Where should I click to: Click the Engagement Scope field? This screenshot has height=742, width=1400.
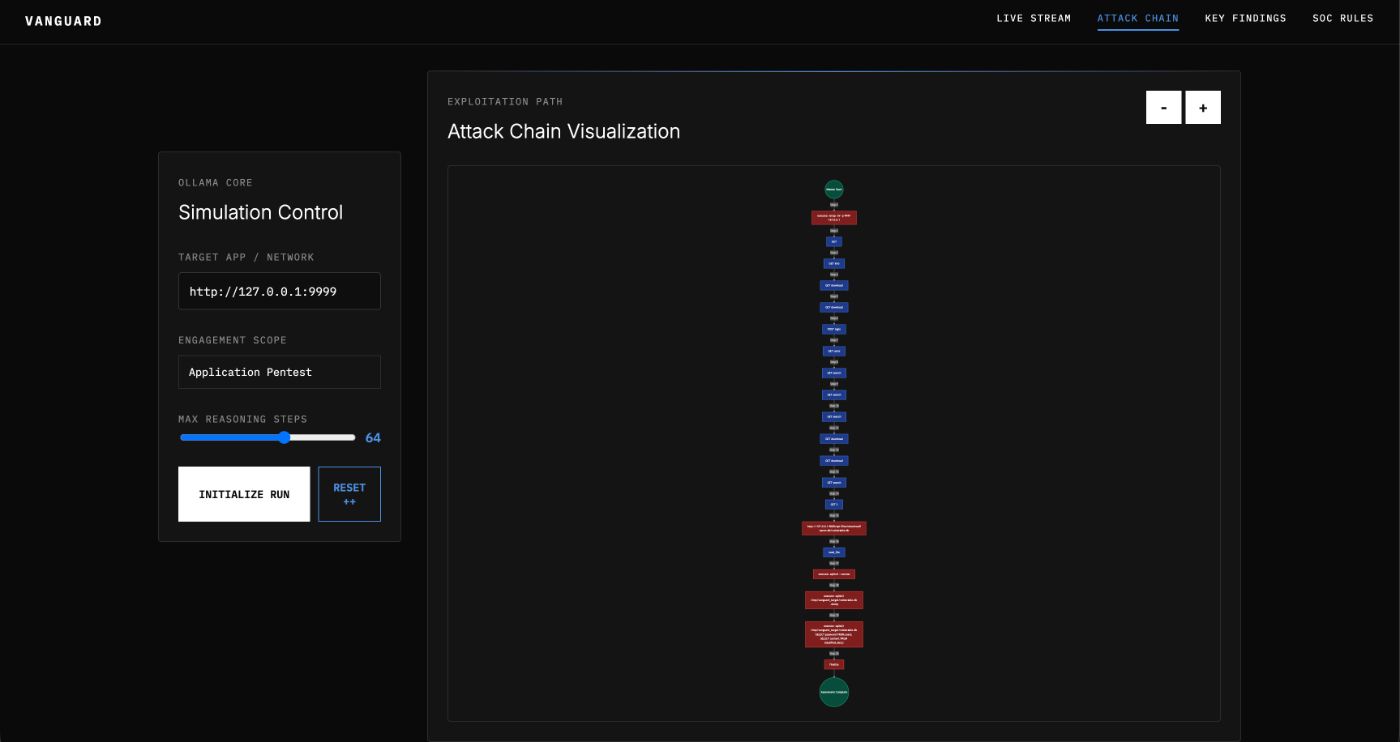(279, 371)
